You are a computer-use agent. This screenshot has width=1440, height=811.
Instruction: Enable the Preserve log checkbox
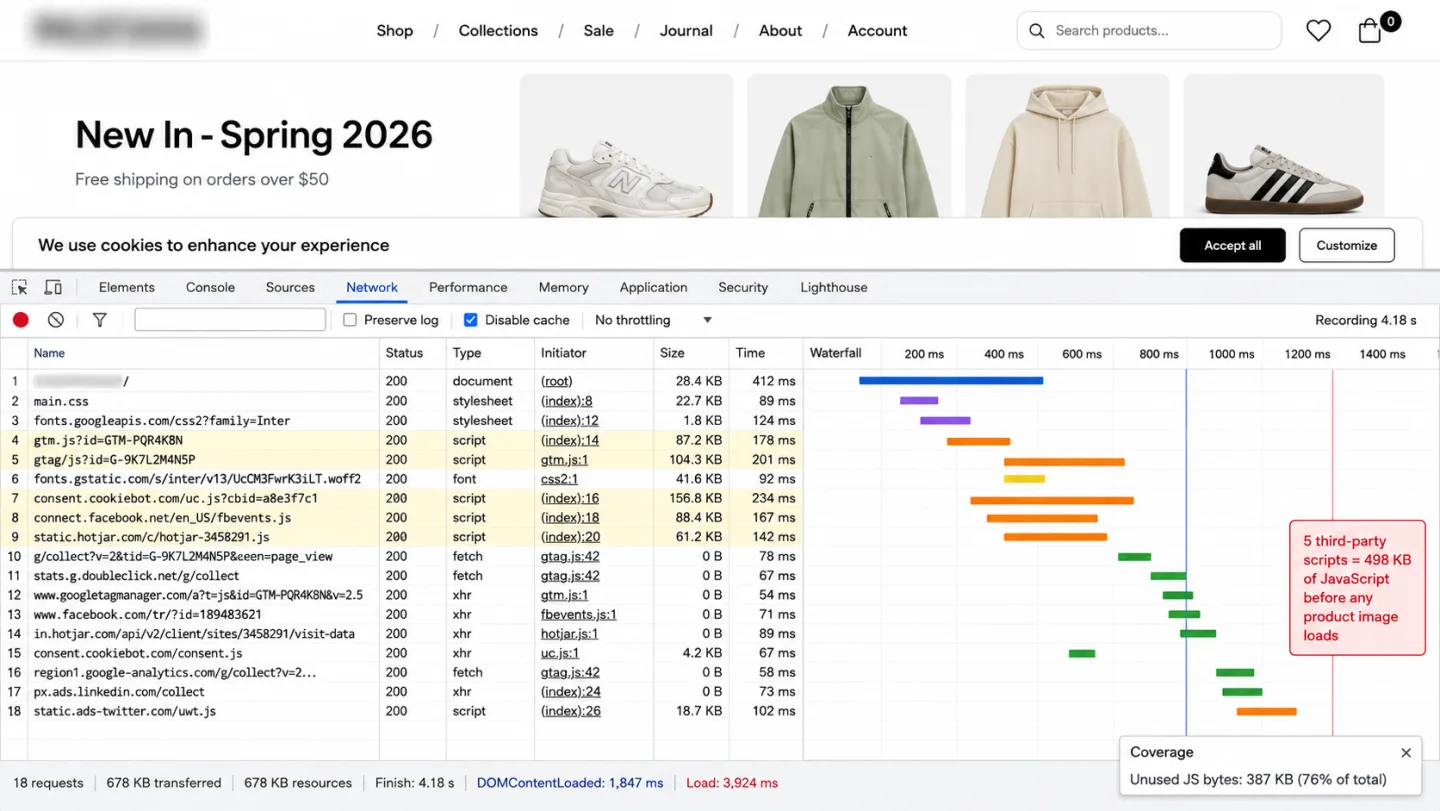pos(350,320)
